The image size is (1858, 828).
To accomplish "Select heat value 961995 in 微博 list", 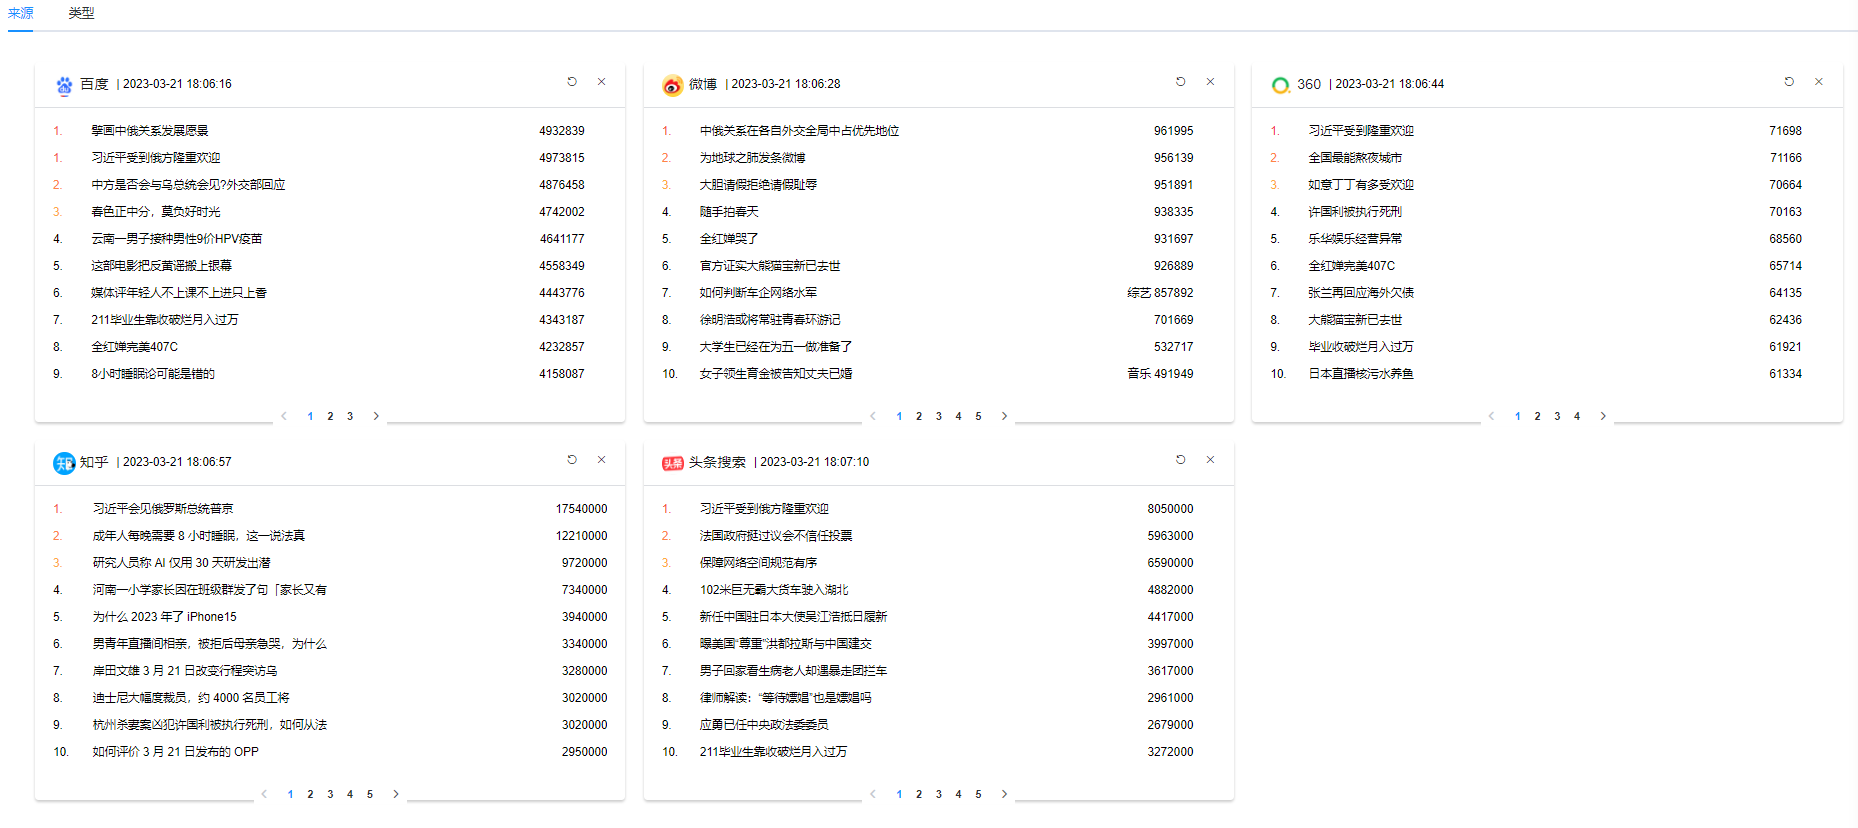I will (1173, 131).
